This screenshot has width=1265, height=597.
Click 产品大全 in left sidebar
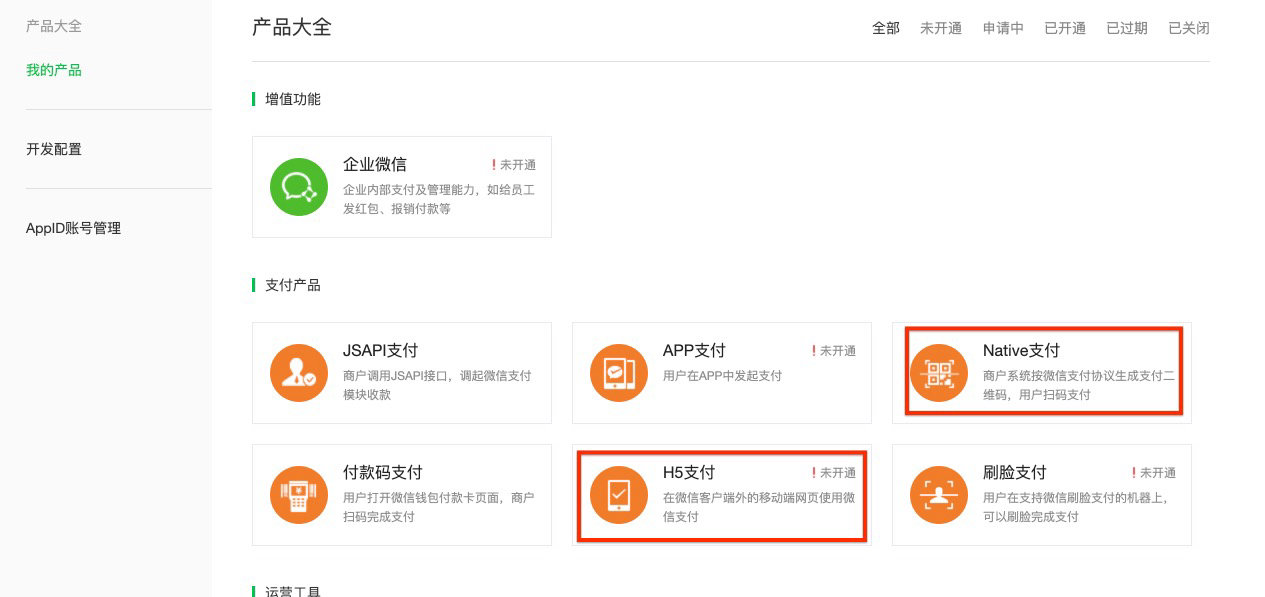point(54,26)
